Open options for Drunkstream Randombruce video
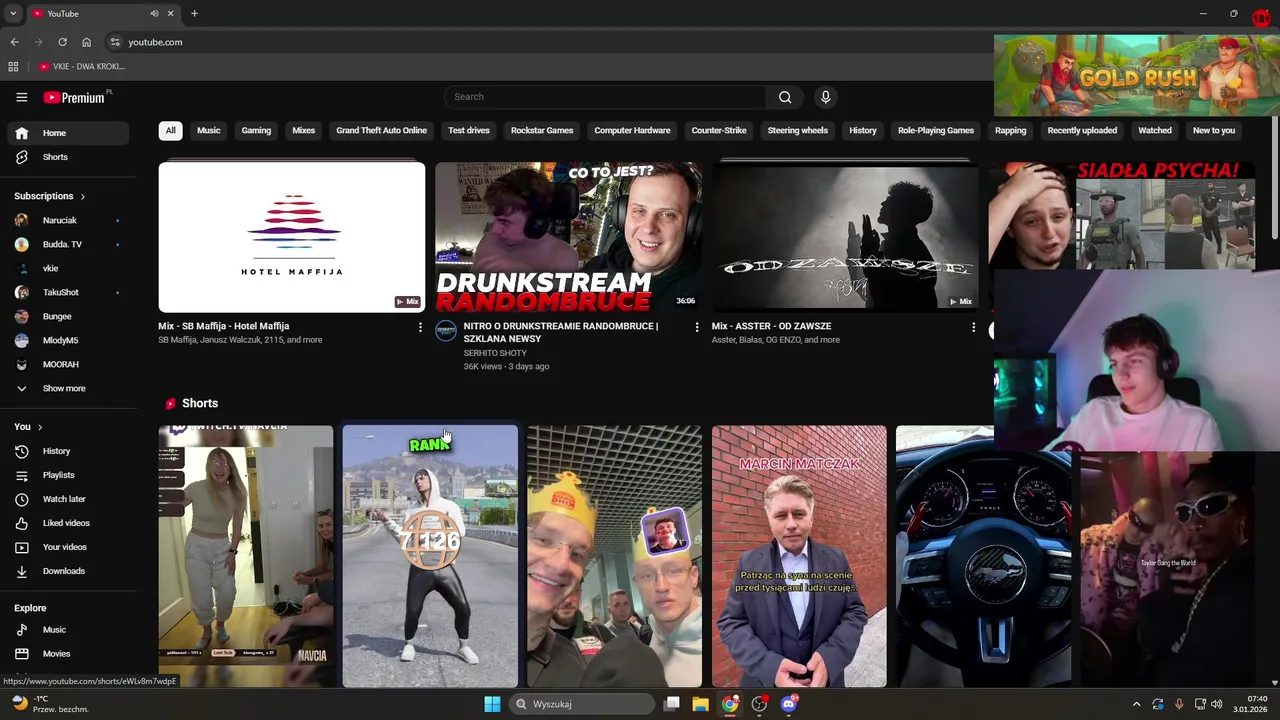The height and width of the screenshot is (720, 1280). [x=697, y=327]
